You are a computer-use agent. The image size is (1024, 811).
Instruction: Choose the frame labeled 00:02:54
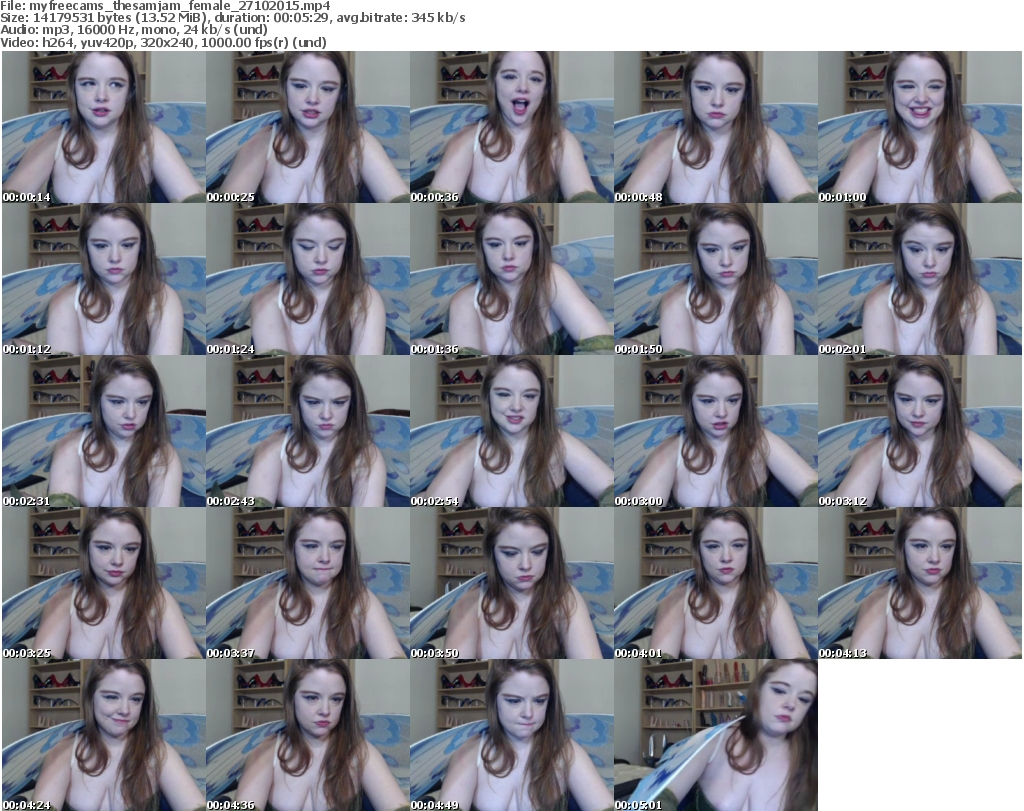pyautogui.click(x=512, y=431)
